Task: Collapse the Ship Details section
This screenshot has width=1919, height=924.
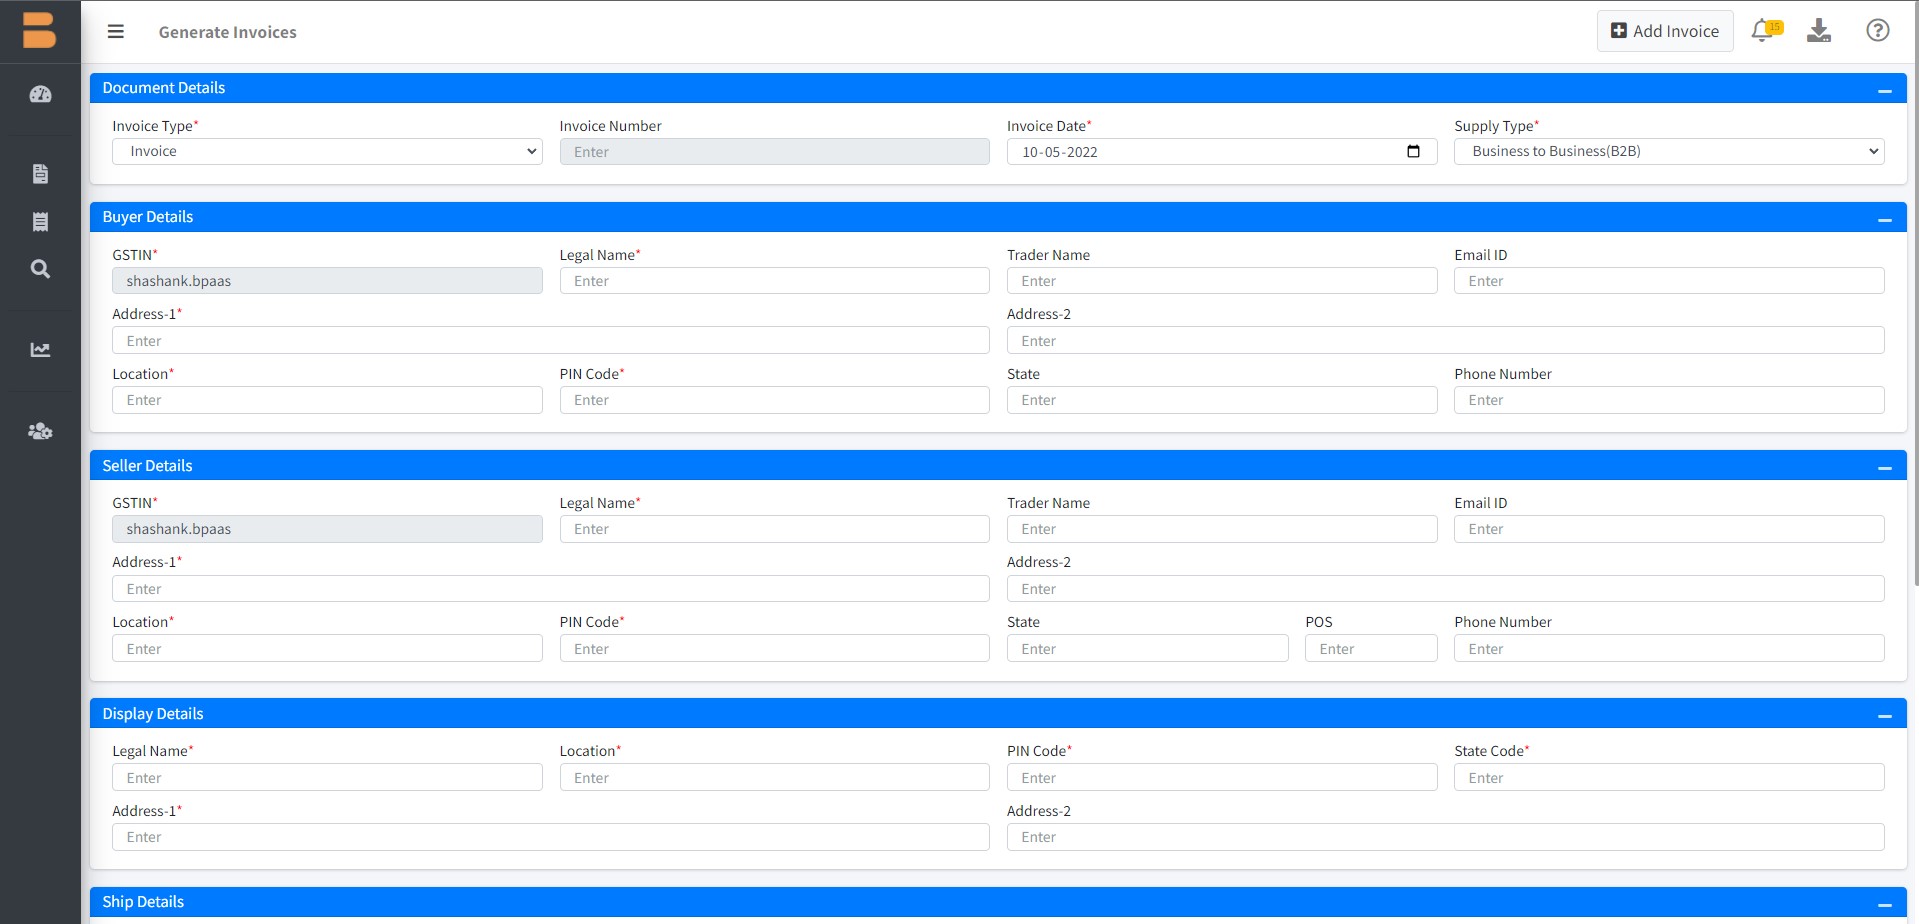Action: (x=1885, y=905)
